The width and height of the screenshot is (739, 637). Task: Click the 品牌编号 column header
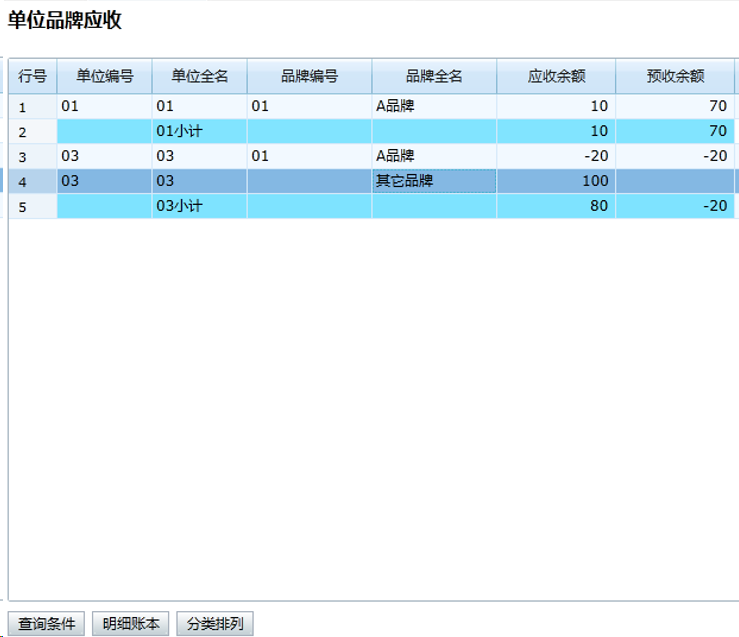point(309,77)
